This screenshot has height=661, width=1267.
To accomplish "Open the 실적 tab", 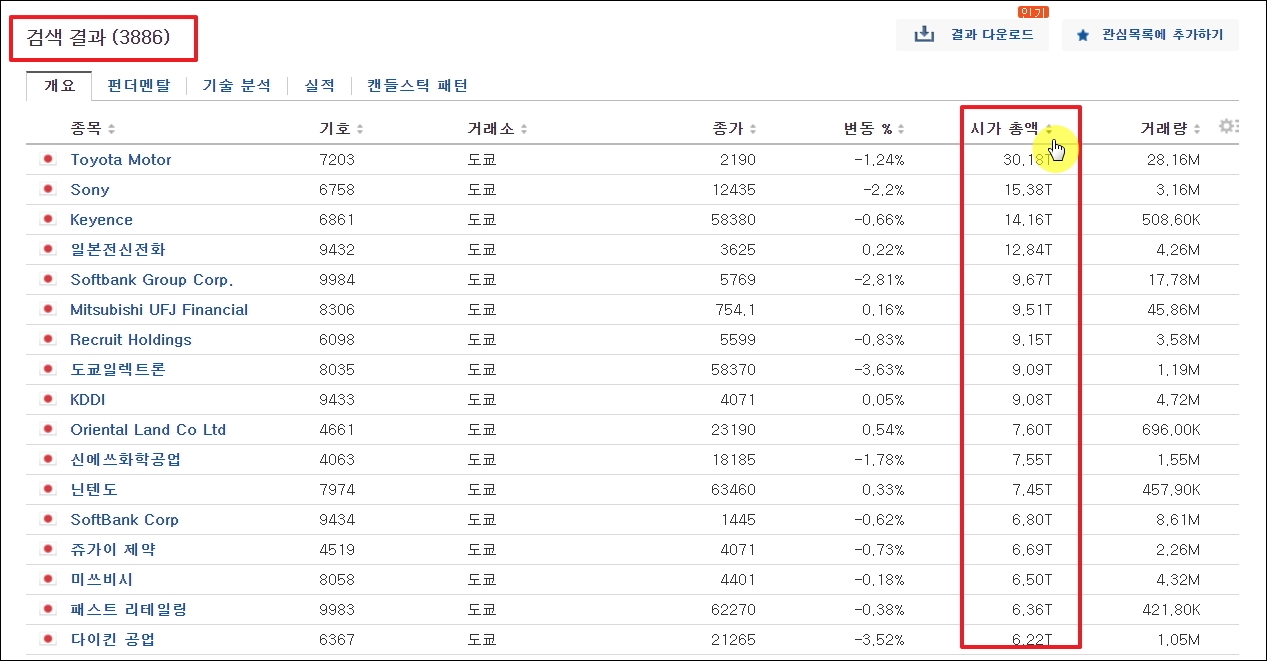I will [319, 86].
